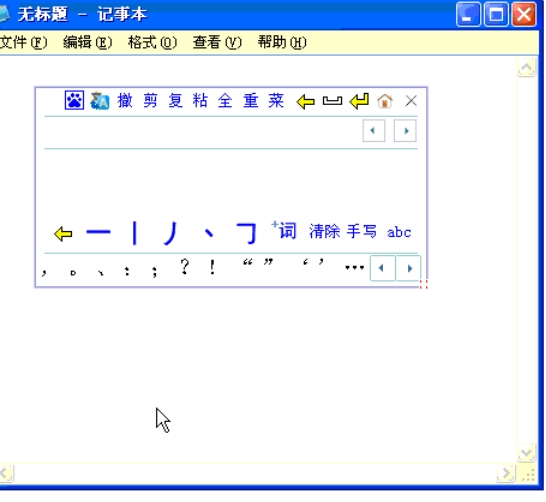Page punctuation row left with arrow
The image size is (546, 502).
click(x=382, y=268)
